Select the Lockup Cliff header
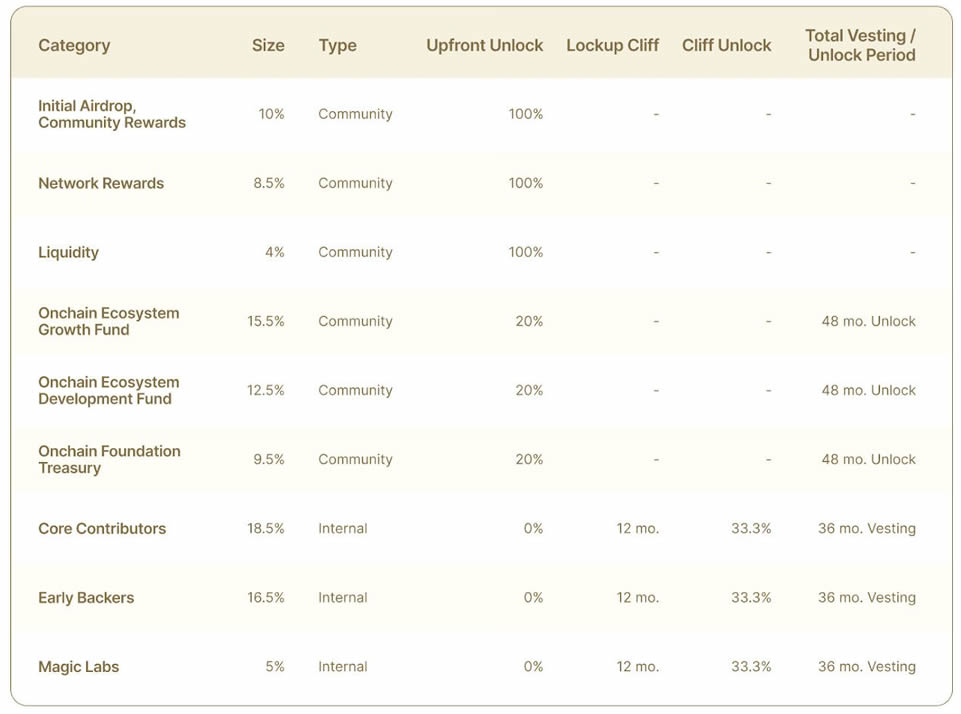 [x=612, y=45]
